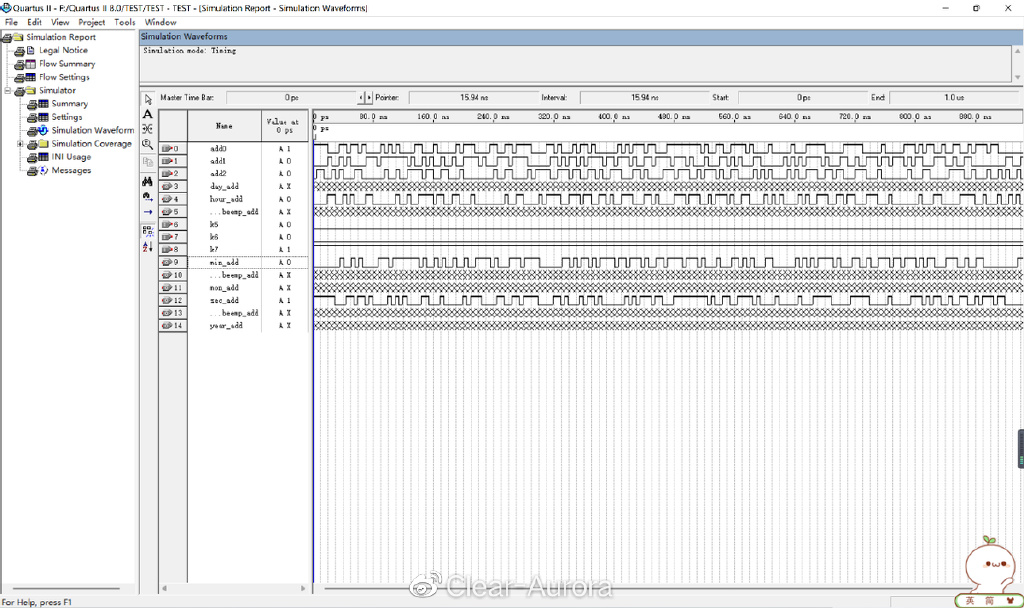
Task: Open the Simulator Summary report
Action: 69,104
